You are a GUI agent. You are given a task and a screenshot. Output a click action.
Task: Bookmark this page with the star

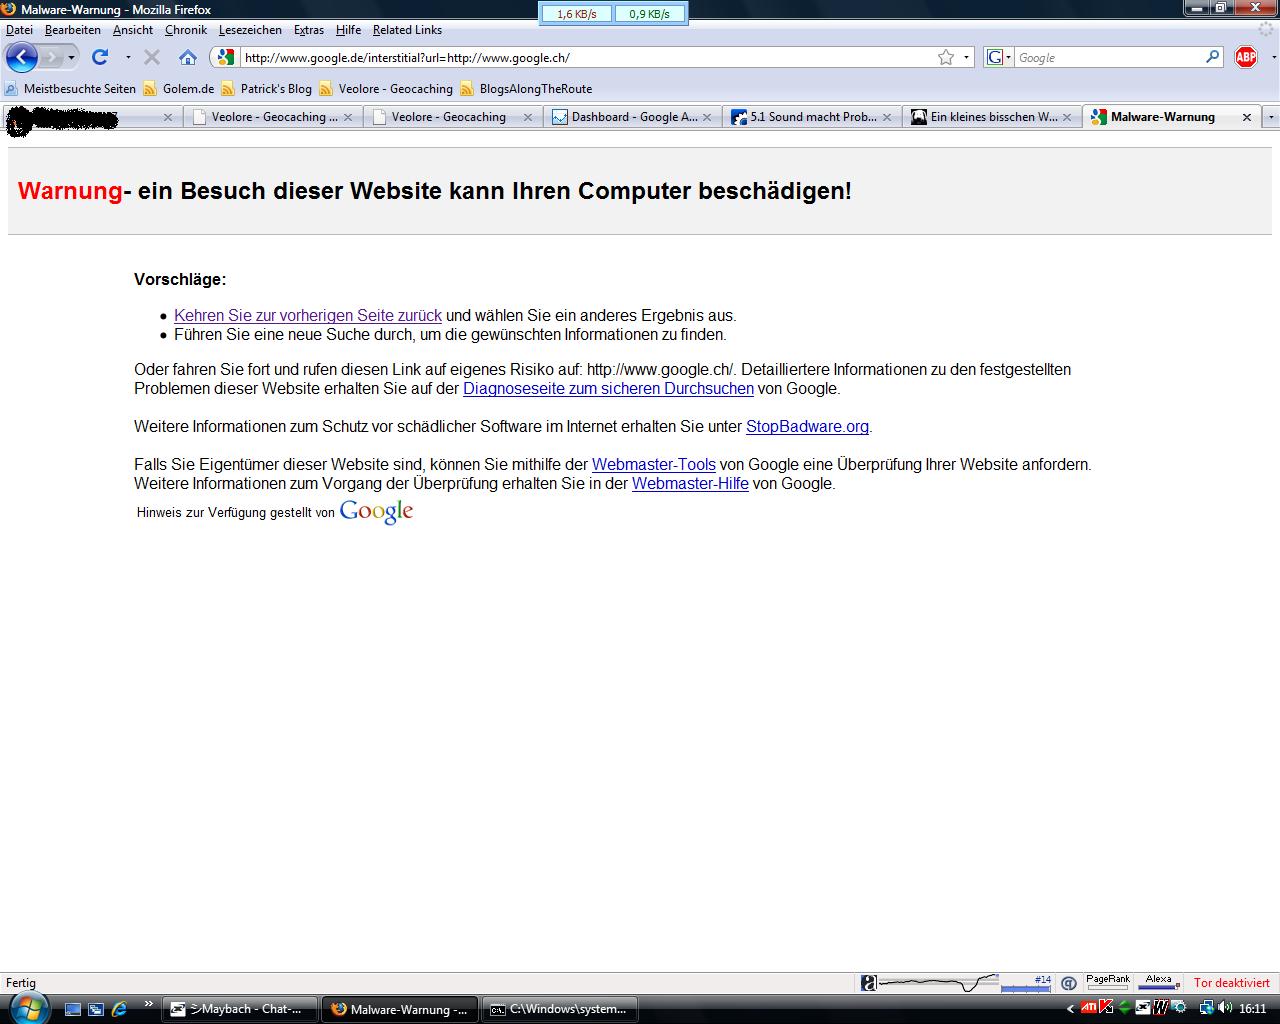coord(946,57)
